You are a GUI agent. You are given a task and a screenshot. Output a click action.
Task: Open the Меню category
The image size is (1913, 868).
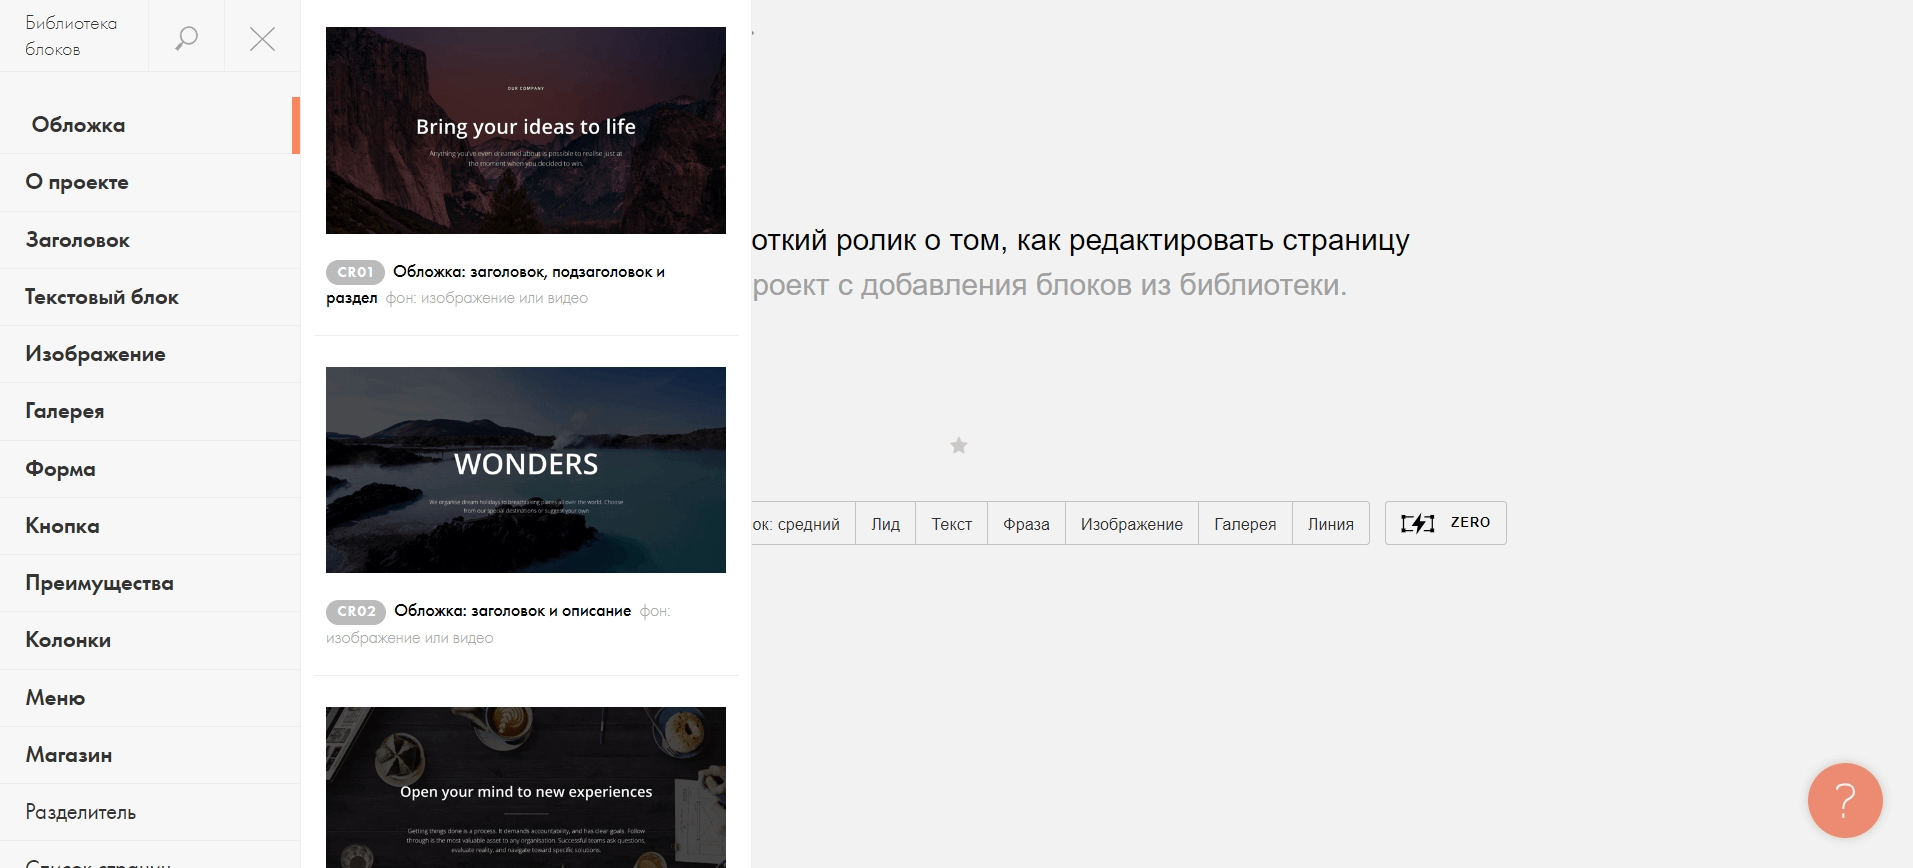point(150,698)
